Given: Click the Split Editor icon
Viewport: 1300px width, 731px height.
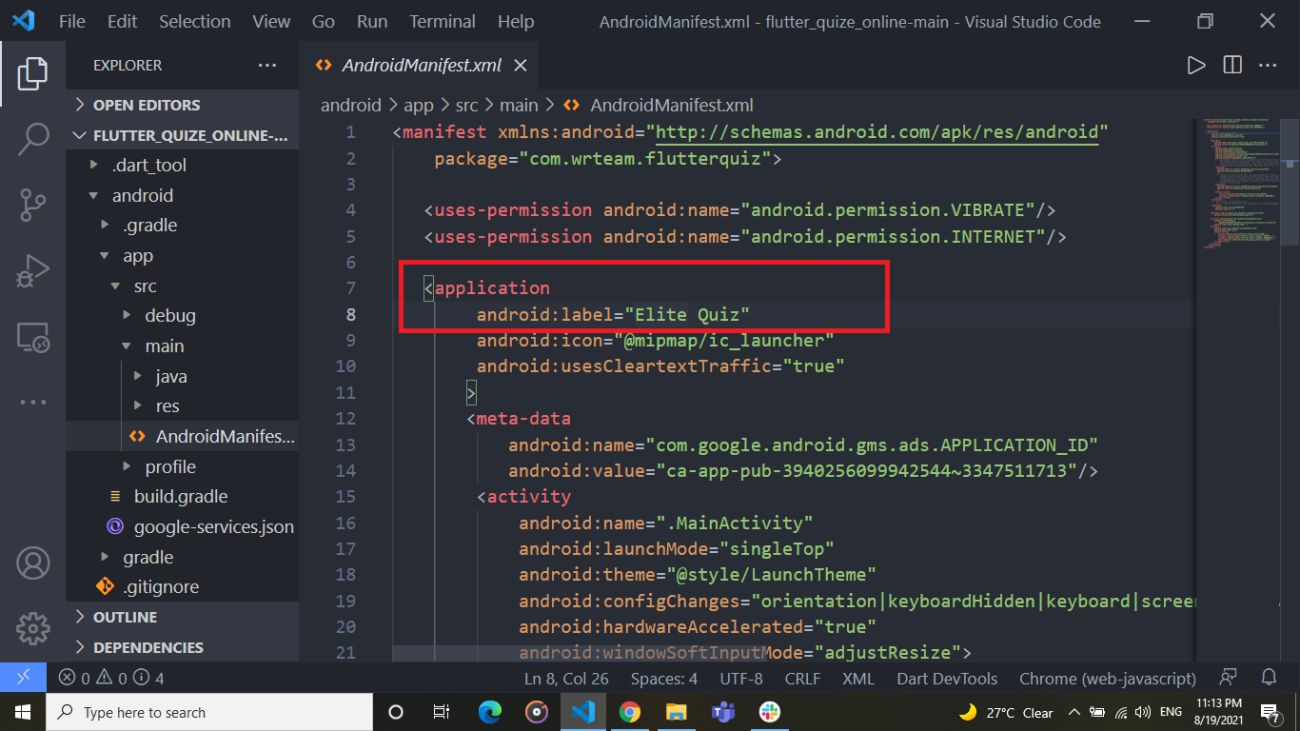Looking at the screenshot, I should 1232,65.
